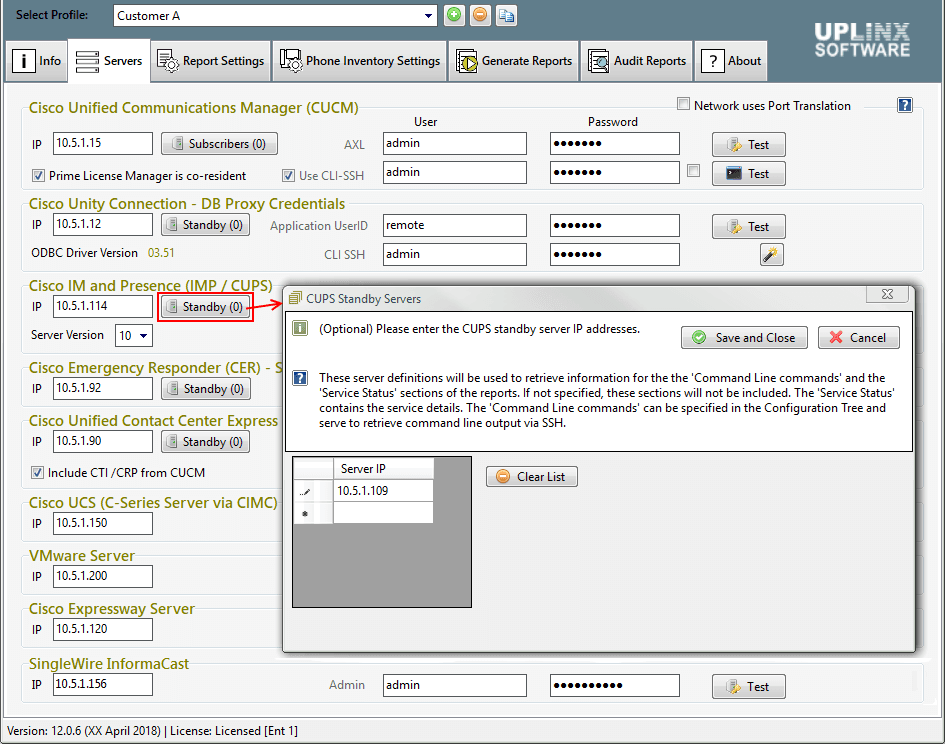Click the InformaCast Admin password field
945x745 pixels.
pyautogui.click(x=615, y=685)
